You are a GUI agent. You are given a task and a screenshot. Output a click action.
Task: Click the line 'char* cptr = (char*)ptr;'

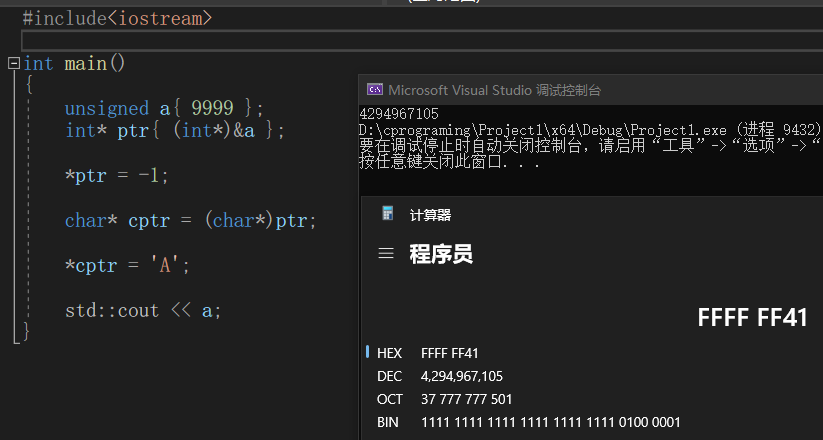click(x=191, y=220)
